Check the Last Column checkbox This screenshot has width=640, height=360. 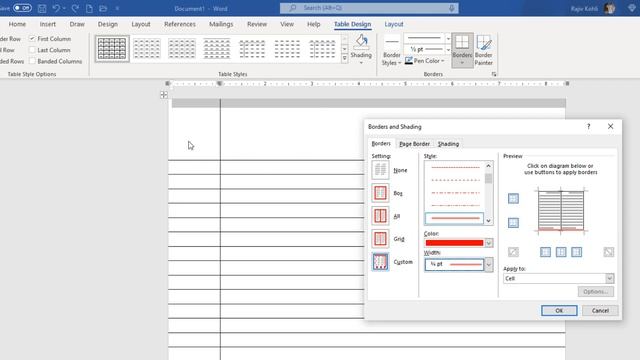(32, 50)
